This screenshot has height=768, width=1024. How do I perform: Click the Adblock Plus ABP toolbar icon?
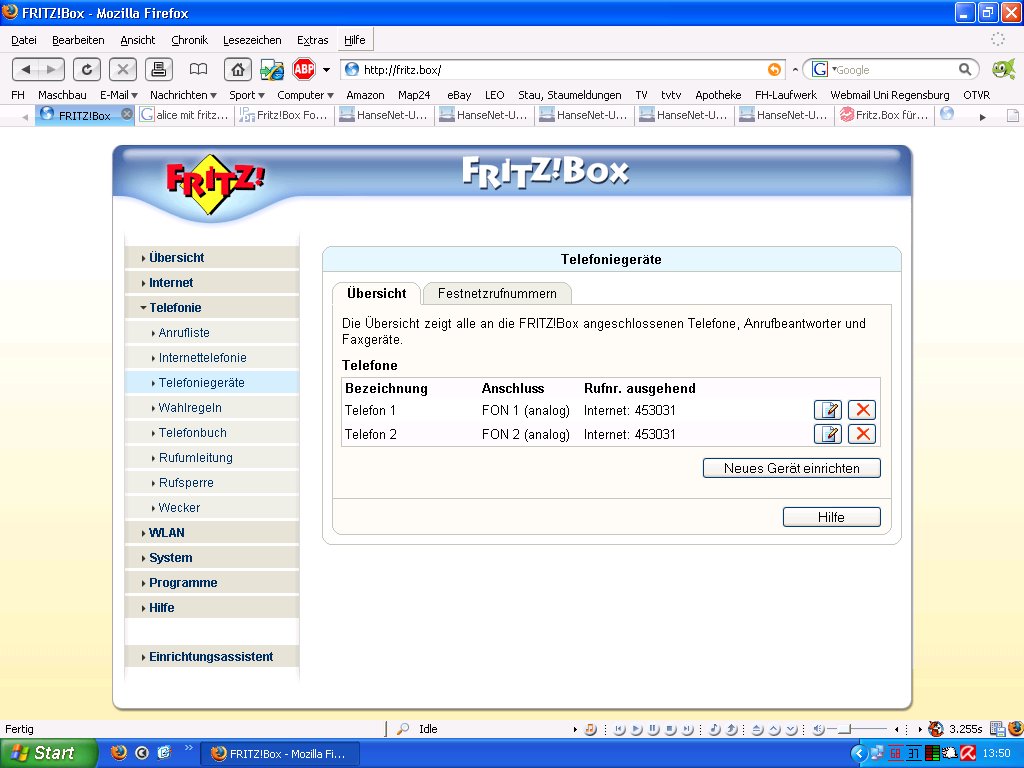coord(304,70)
